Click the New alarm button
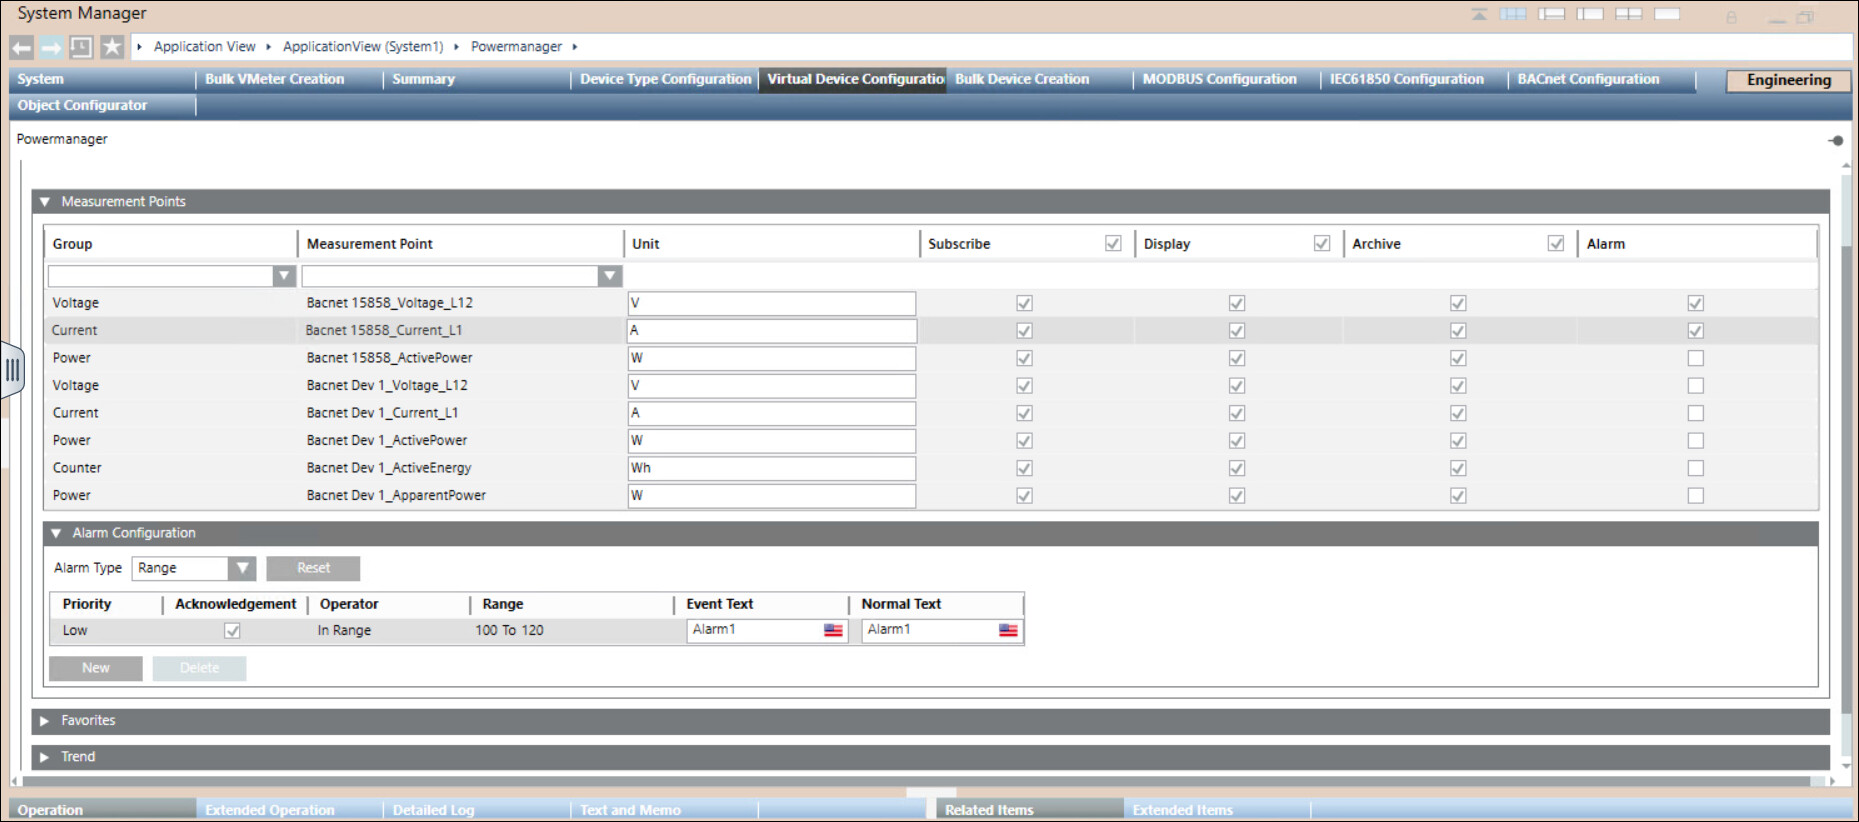This screenshot has width=1859, height=822. click(x=96, y=668)
